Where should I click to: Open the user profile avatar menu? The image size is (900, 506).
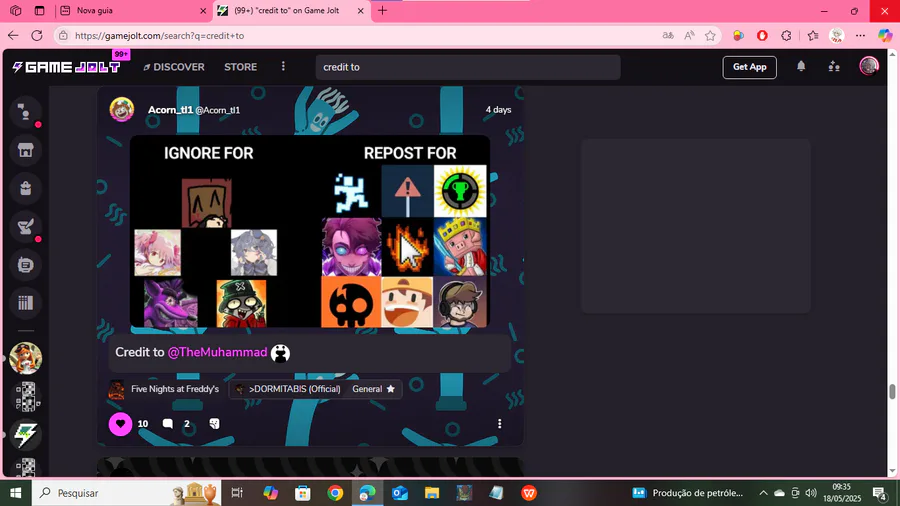869,66
